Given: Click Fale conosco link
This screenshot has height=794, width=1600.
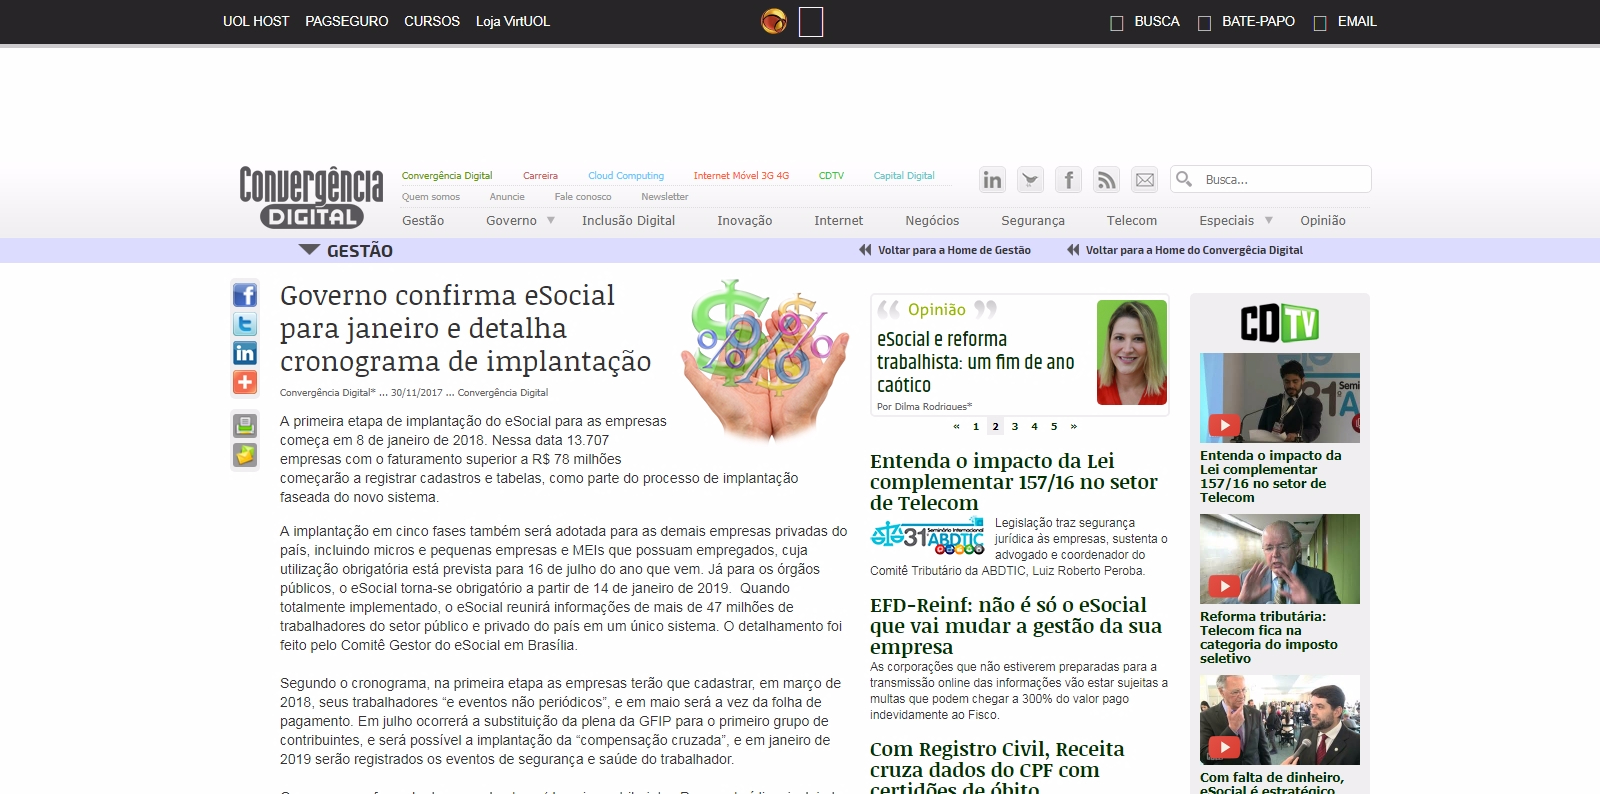Looking at the screenshot, I should [x=583, y=197].
